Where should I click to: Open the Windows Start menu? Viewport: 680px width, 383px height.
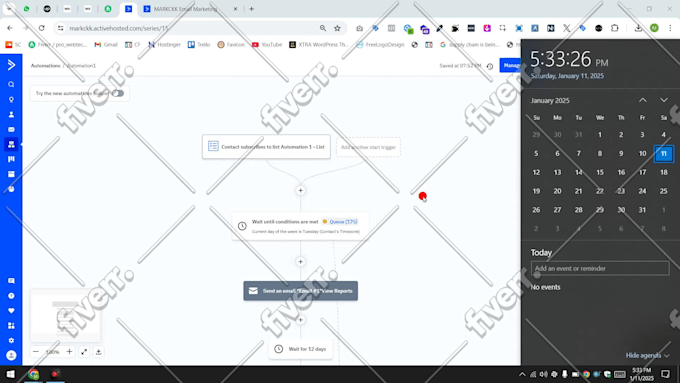point(10,374)
